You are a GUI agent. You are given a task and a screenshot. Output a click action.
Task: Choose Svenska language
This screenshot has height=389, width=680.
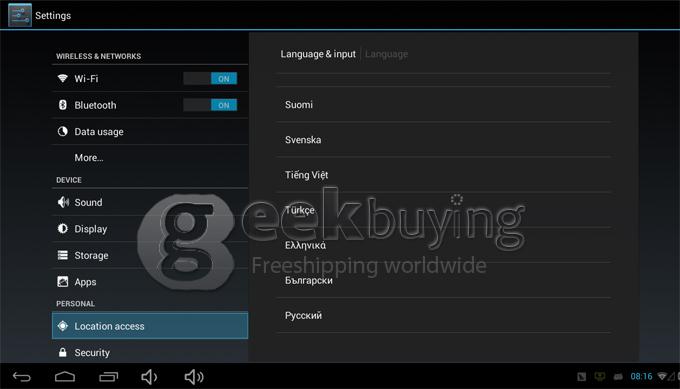[x=444, y=140]
